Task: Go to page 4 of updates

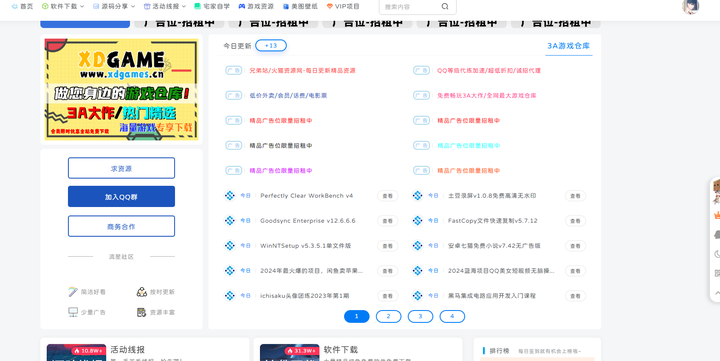Action: click(x=452, y=316)
